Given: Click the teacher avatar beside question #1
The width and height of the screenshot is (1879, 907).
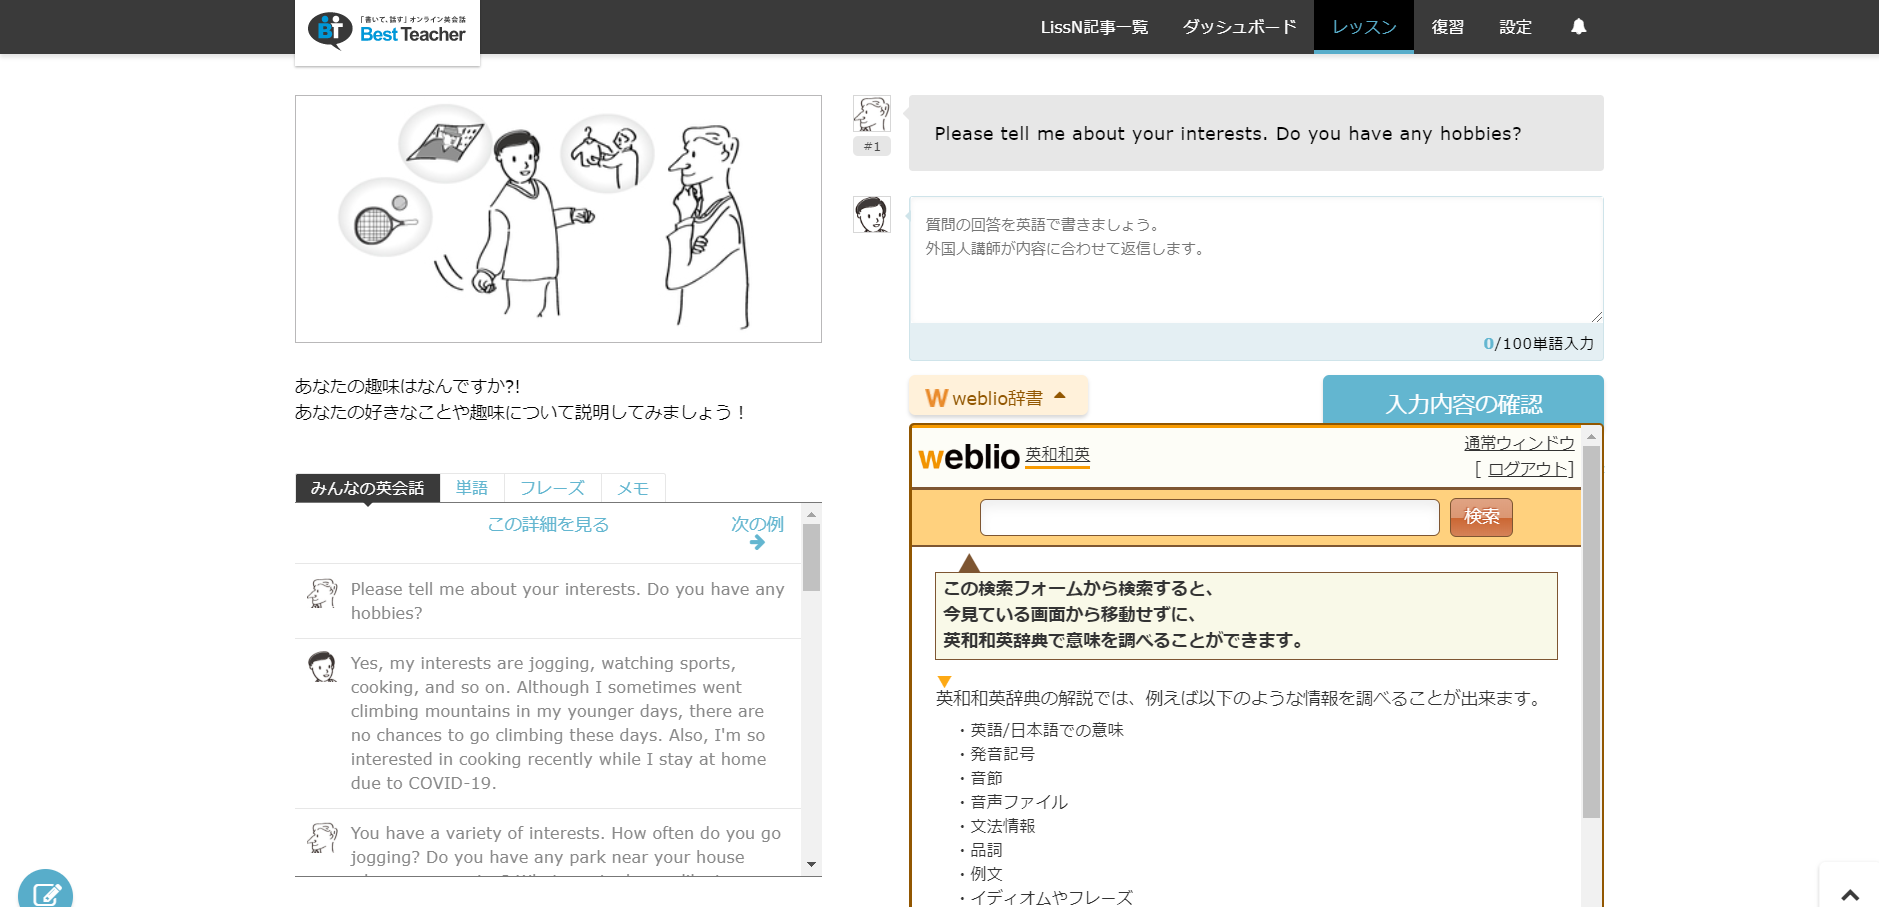Looking at the screenshot, I should (x=871, y=114).
